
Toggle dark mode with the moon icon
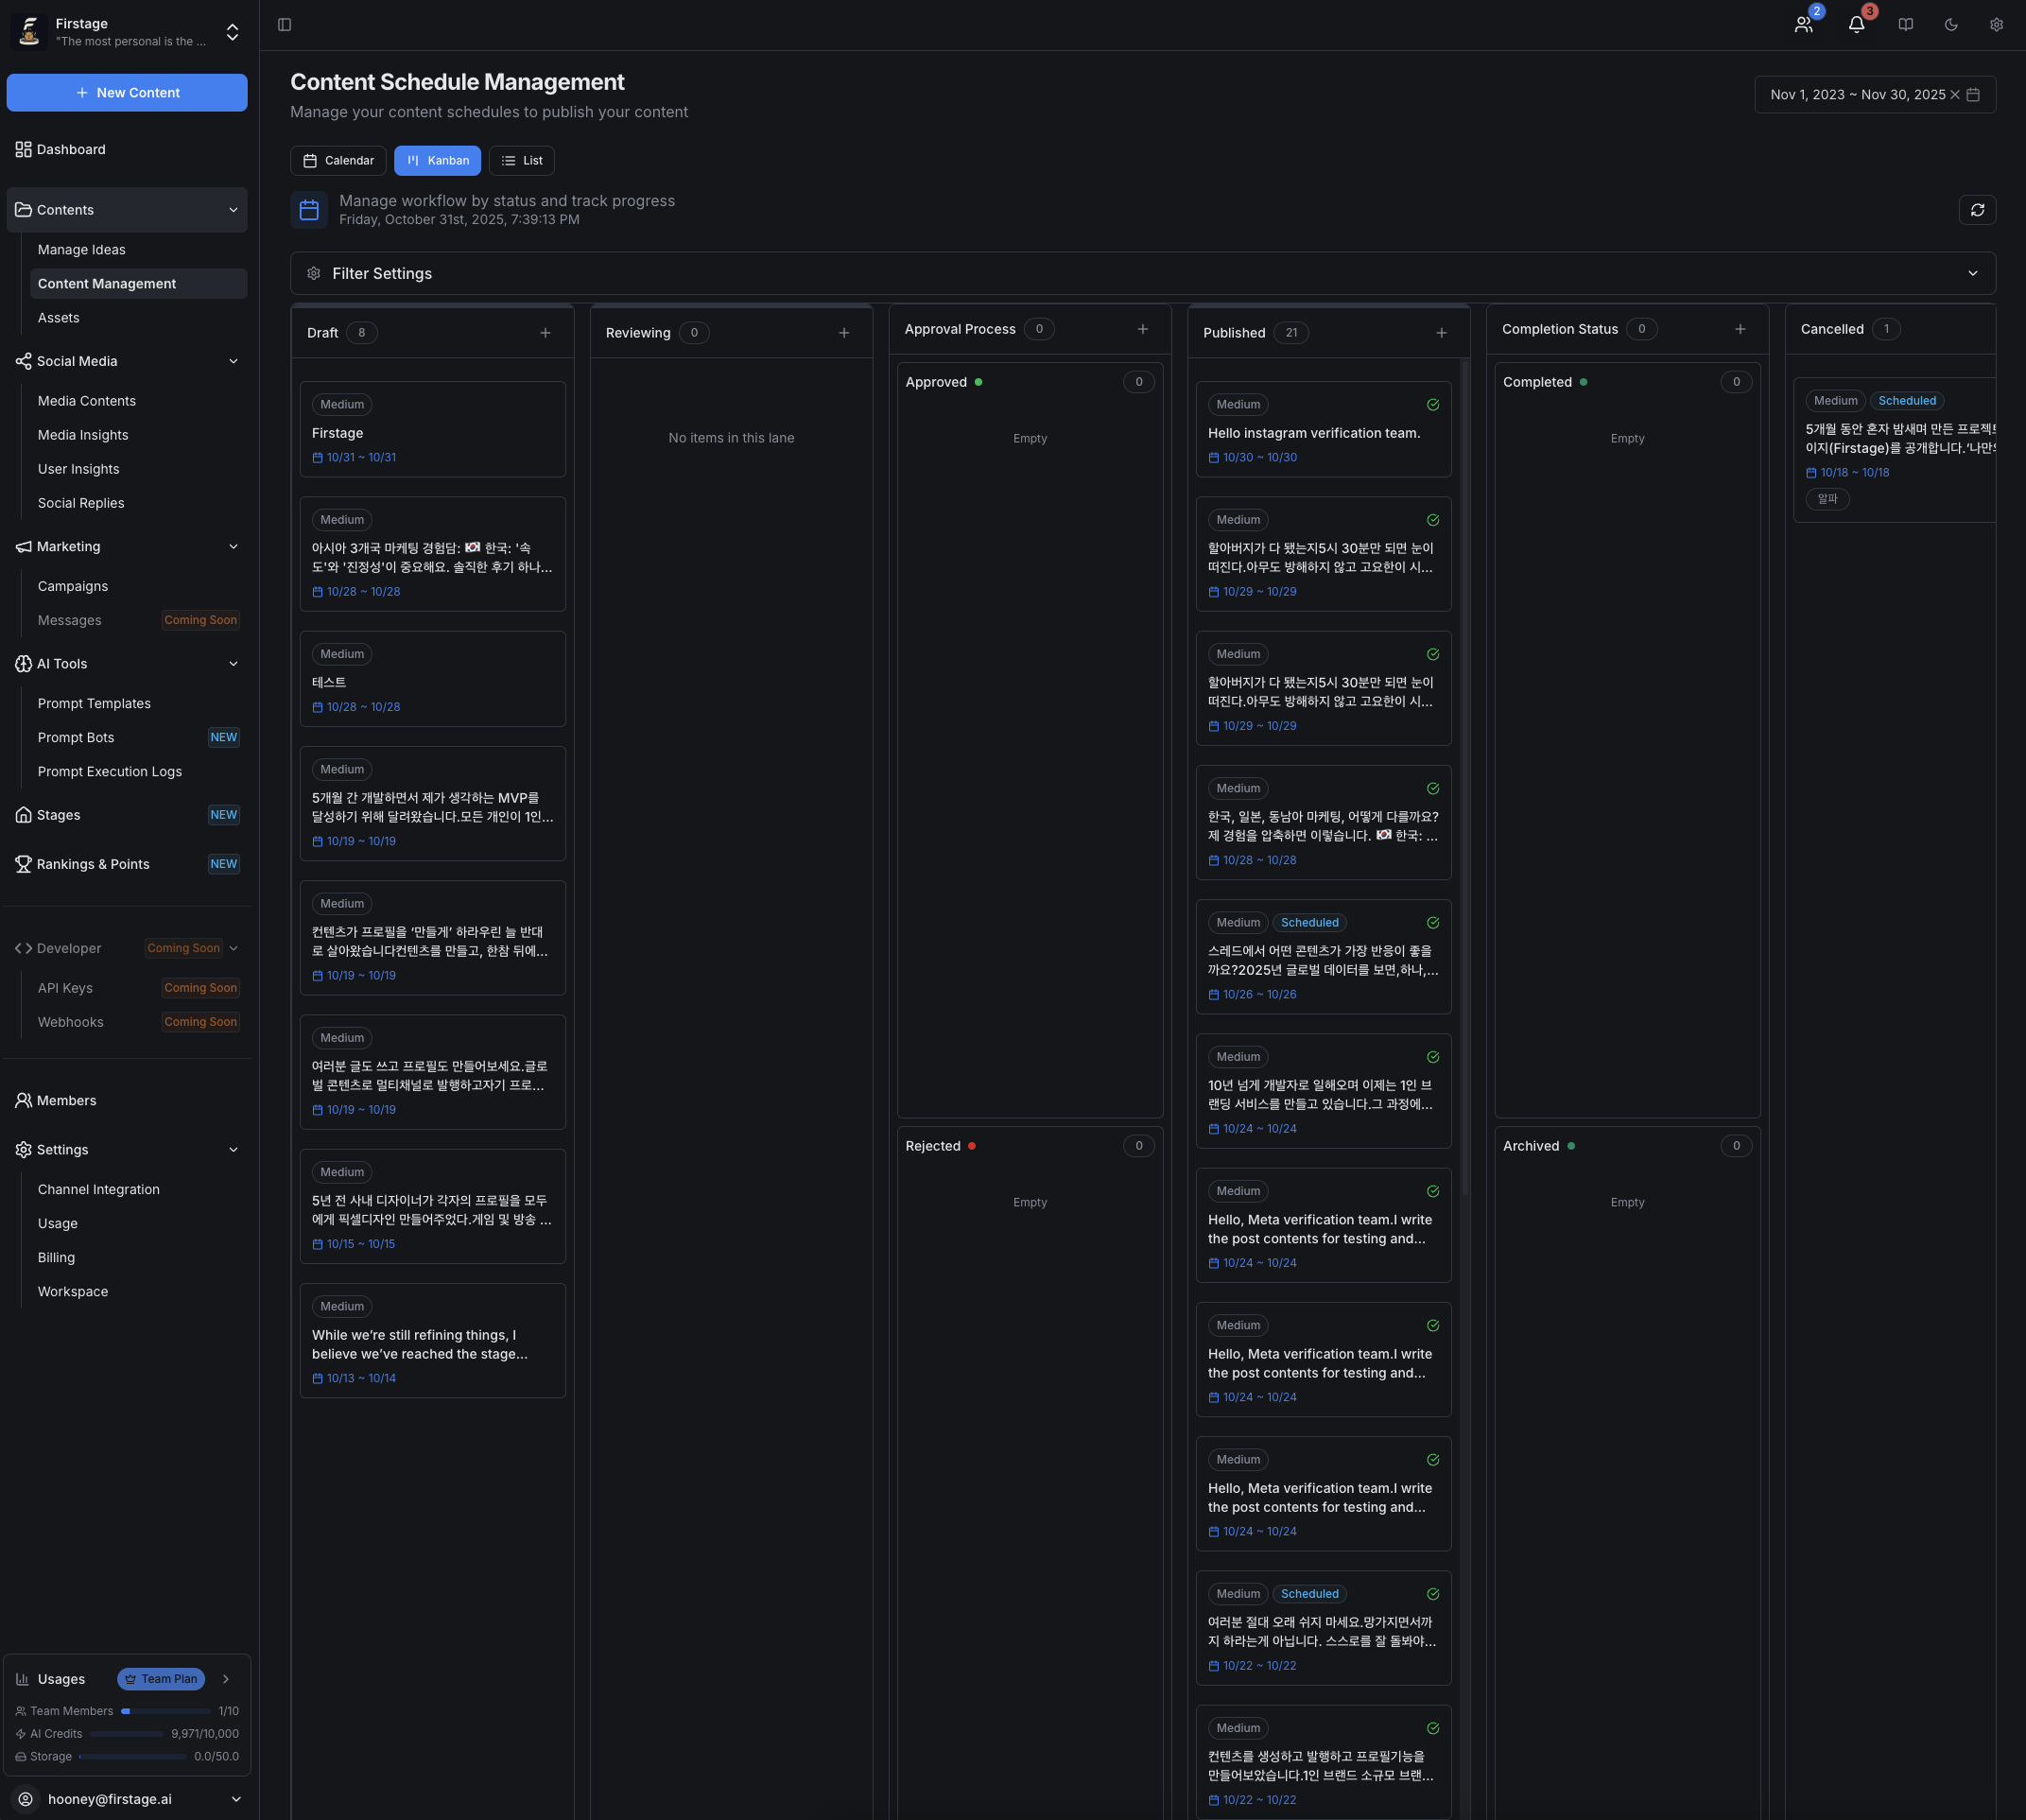1951,24
